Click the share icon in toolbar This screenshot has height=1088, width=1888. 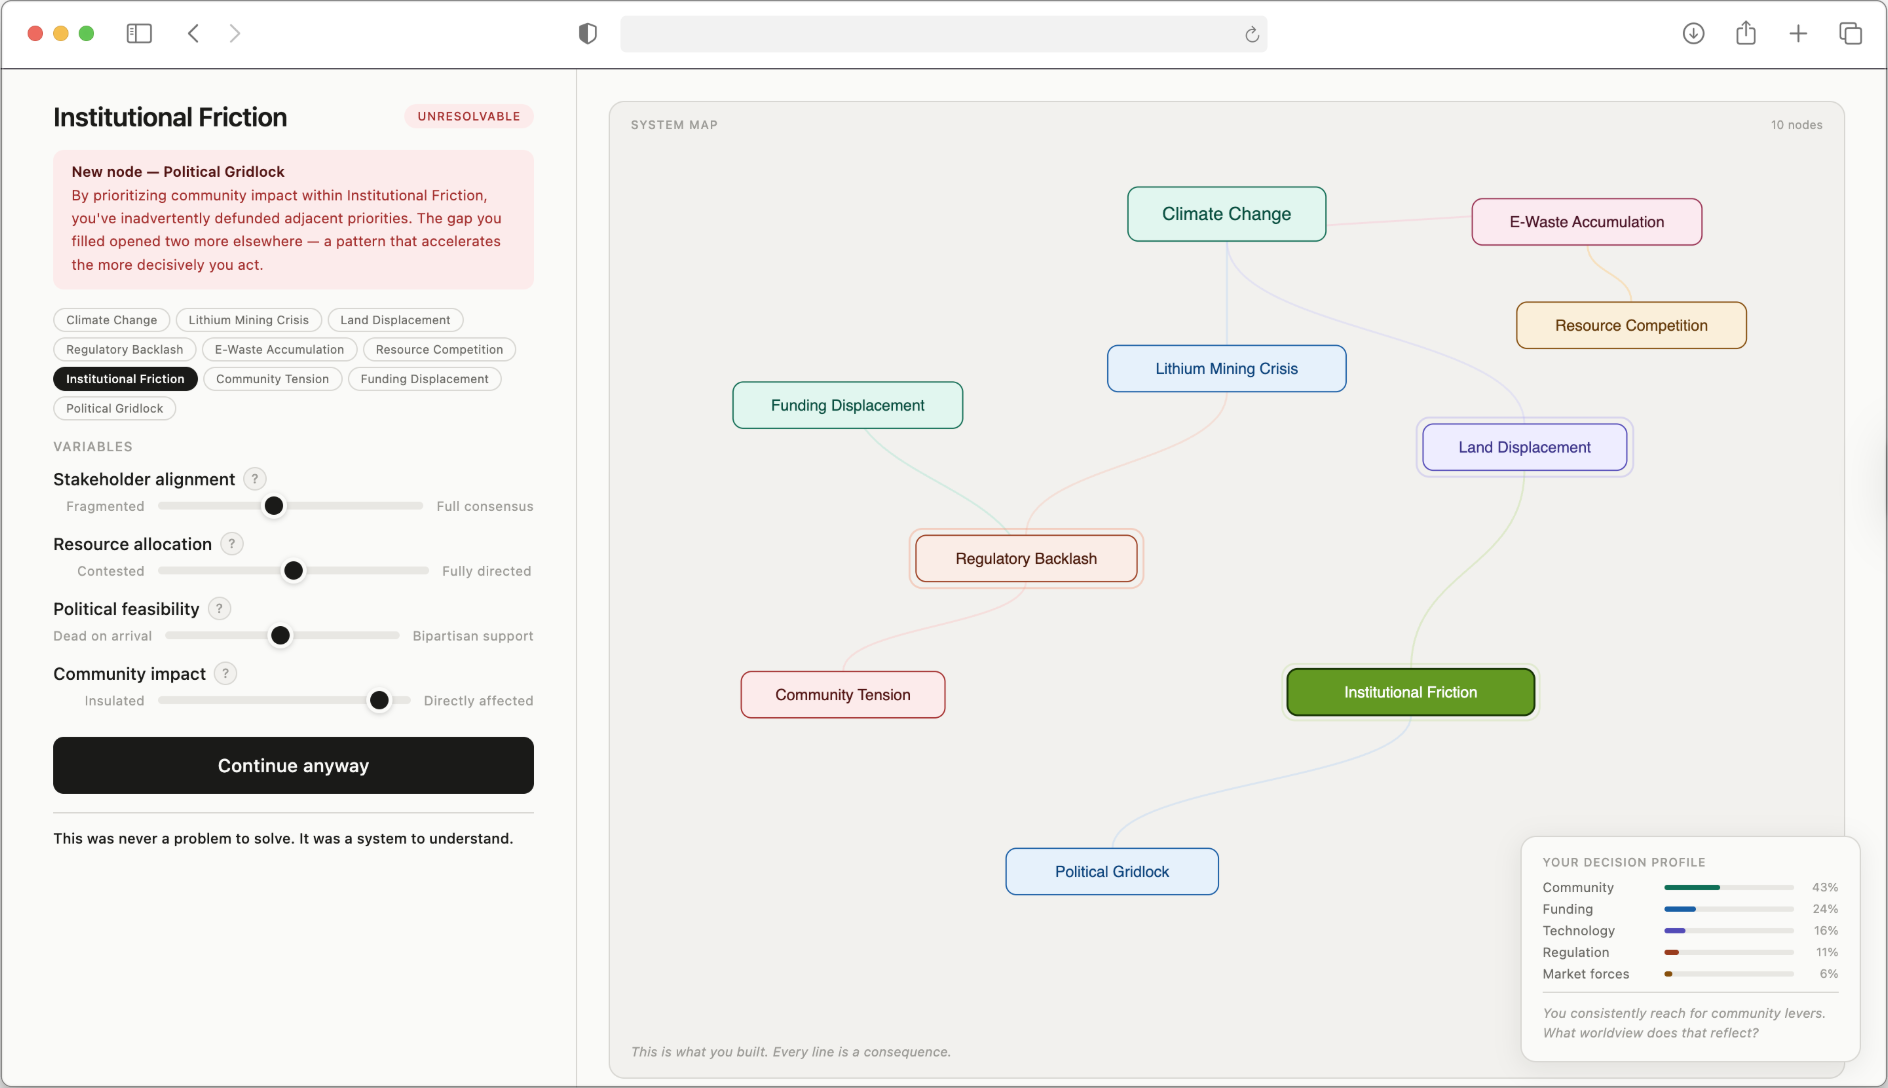click(x=1746, y=33)
